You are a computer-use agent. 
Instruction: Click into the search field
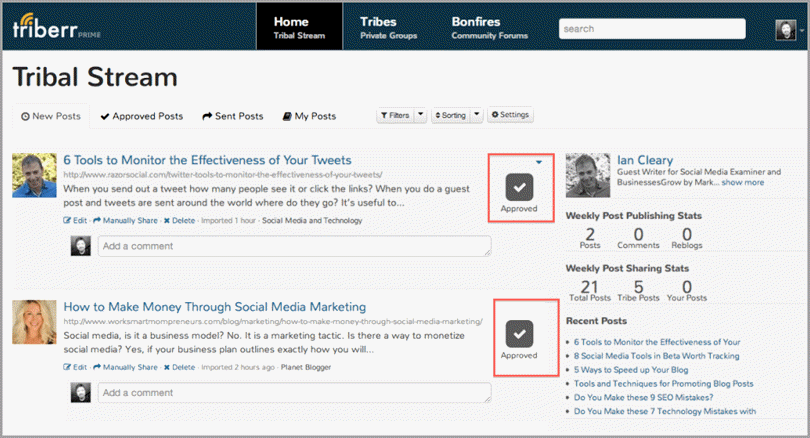tap(652, 29)
